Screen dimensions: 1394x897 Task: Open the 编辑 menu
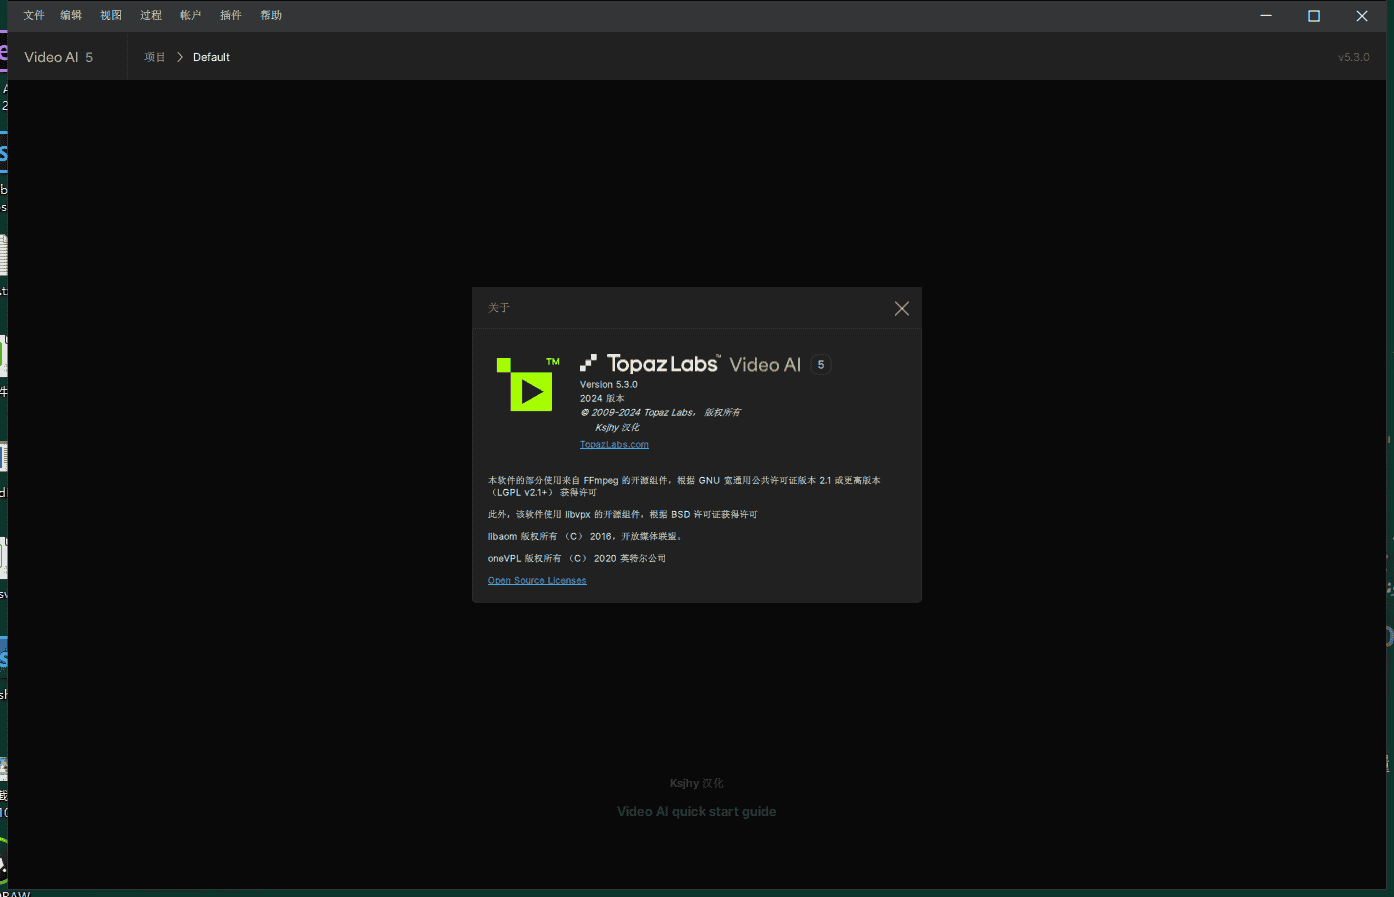pyautogui.click(x=71, y=15)
